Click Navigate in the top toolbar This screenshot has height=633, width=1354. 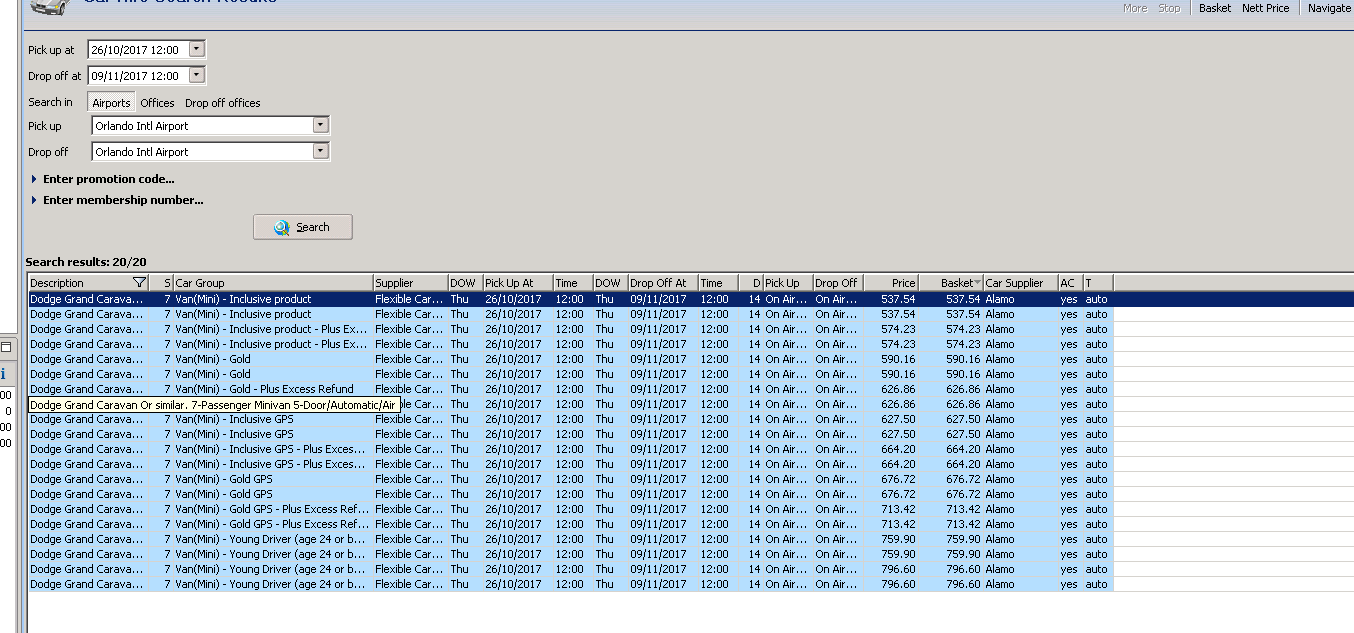click(x=1329, y=8)
